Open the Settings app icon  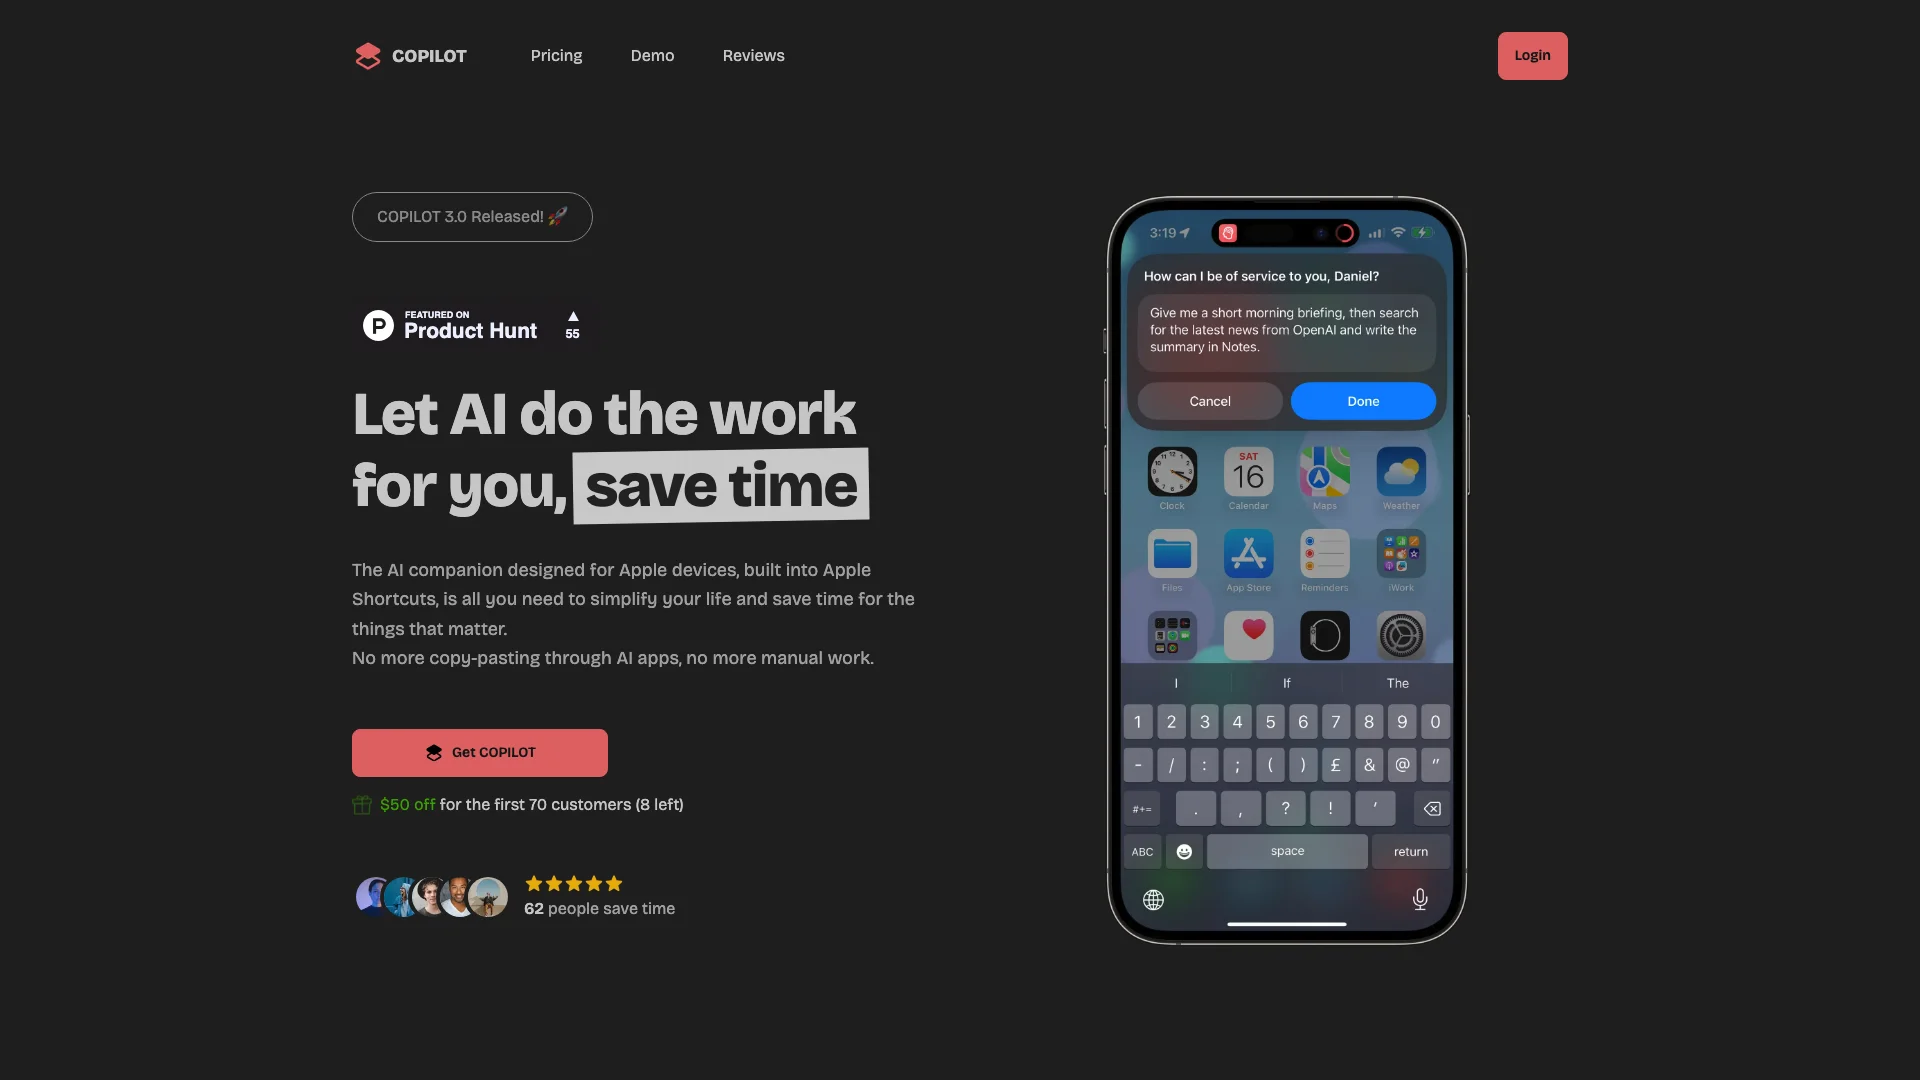click(1400, 634)
